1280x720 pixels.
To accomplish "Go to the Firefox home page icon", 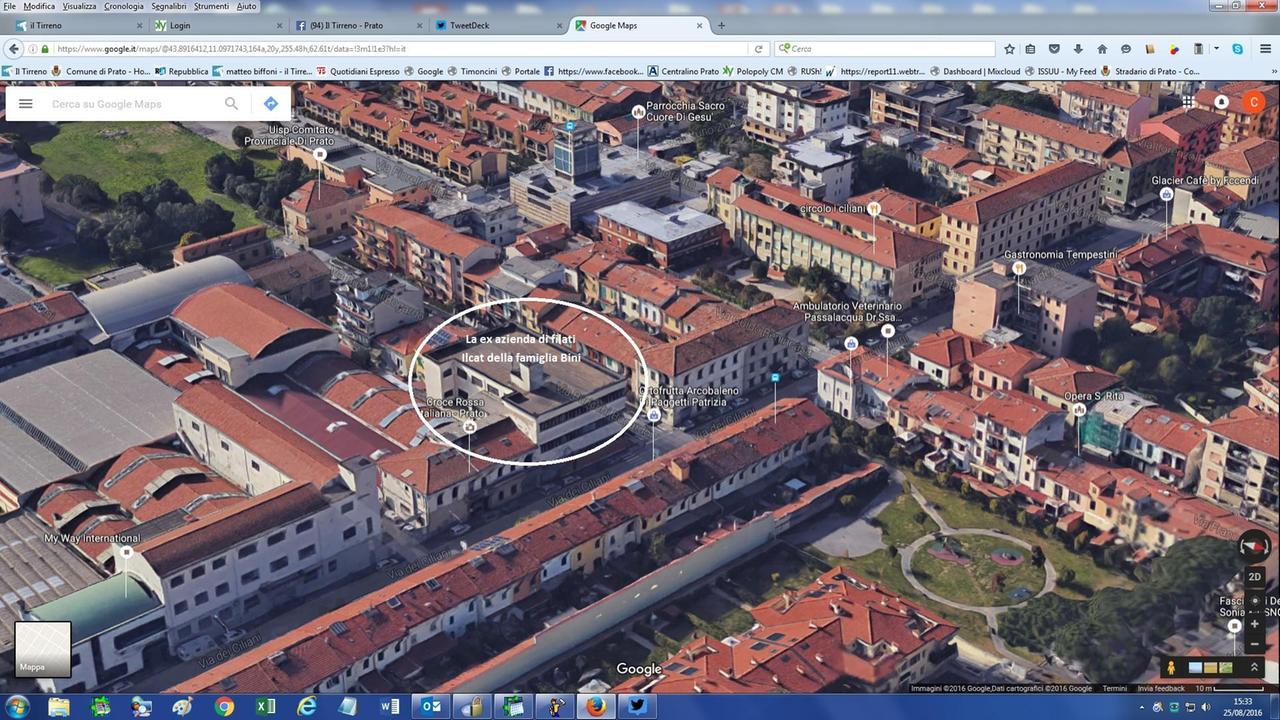I will pyautogui.click(x=1102, y=48).
